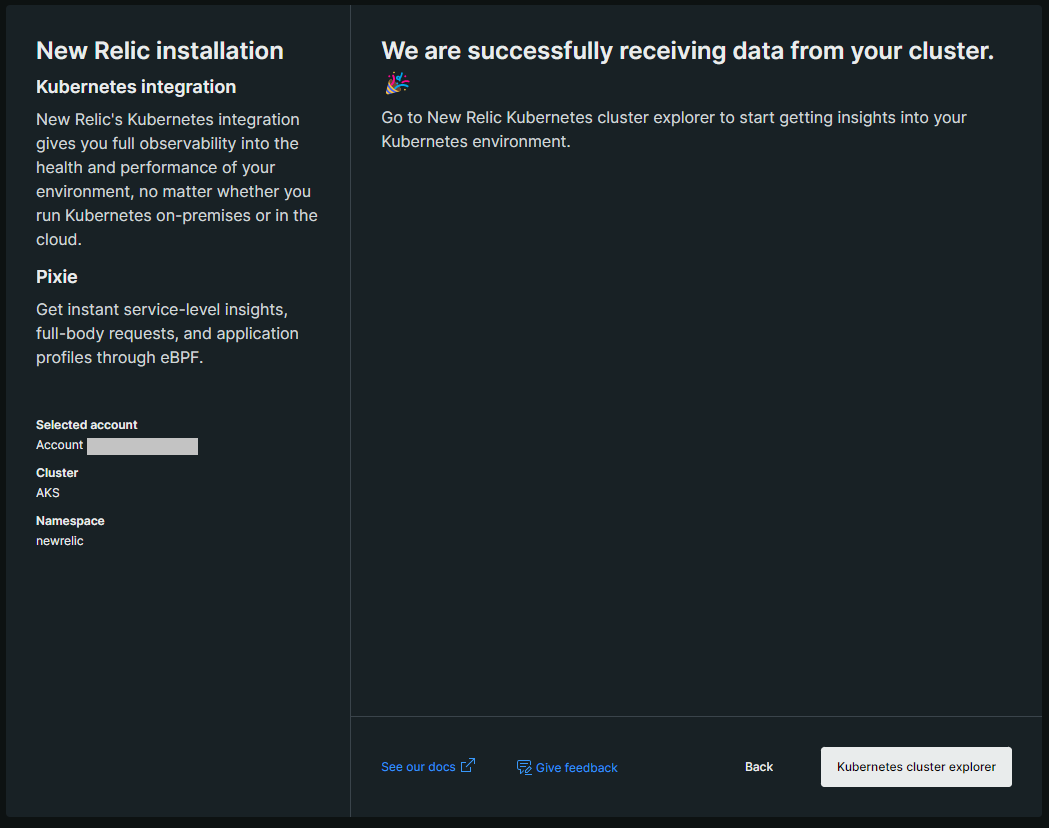
Task: Click the Cluster label
Action: click(57, 473)
